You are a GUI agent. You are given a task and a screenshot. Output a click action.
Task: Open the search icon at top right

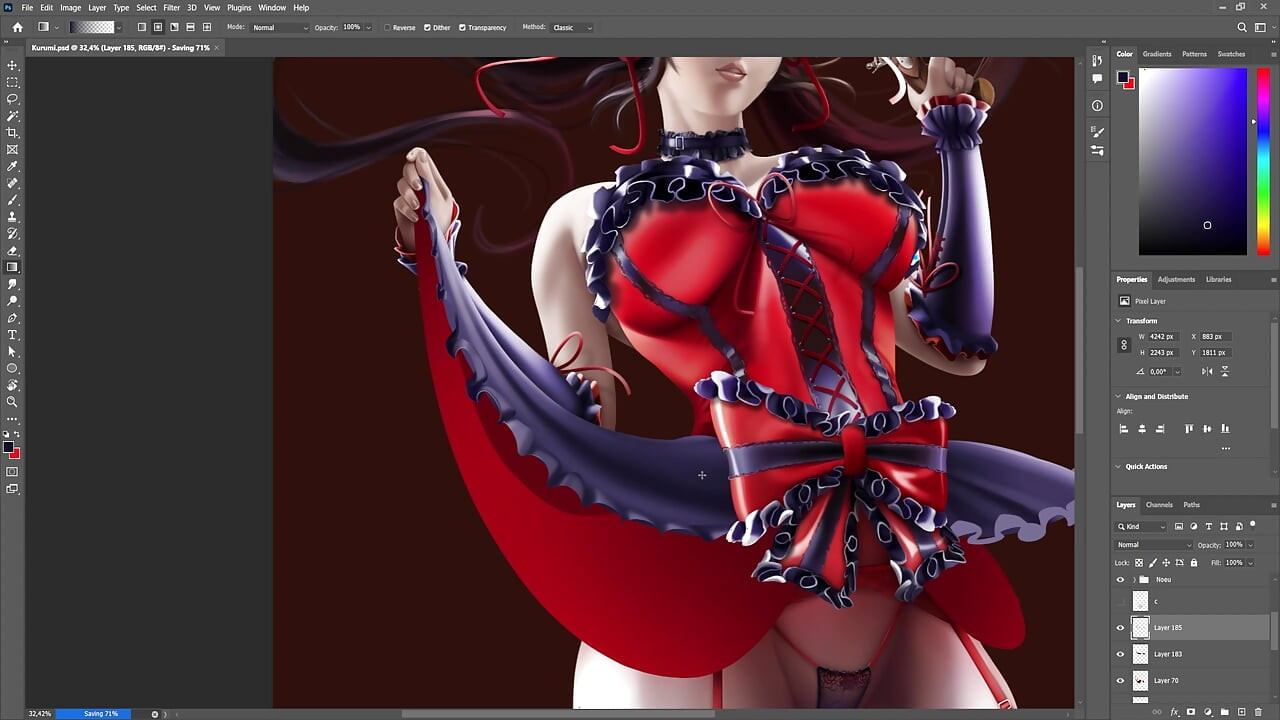[x=1242, y=27]
